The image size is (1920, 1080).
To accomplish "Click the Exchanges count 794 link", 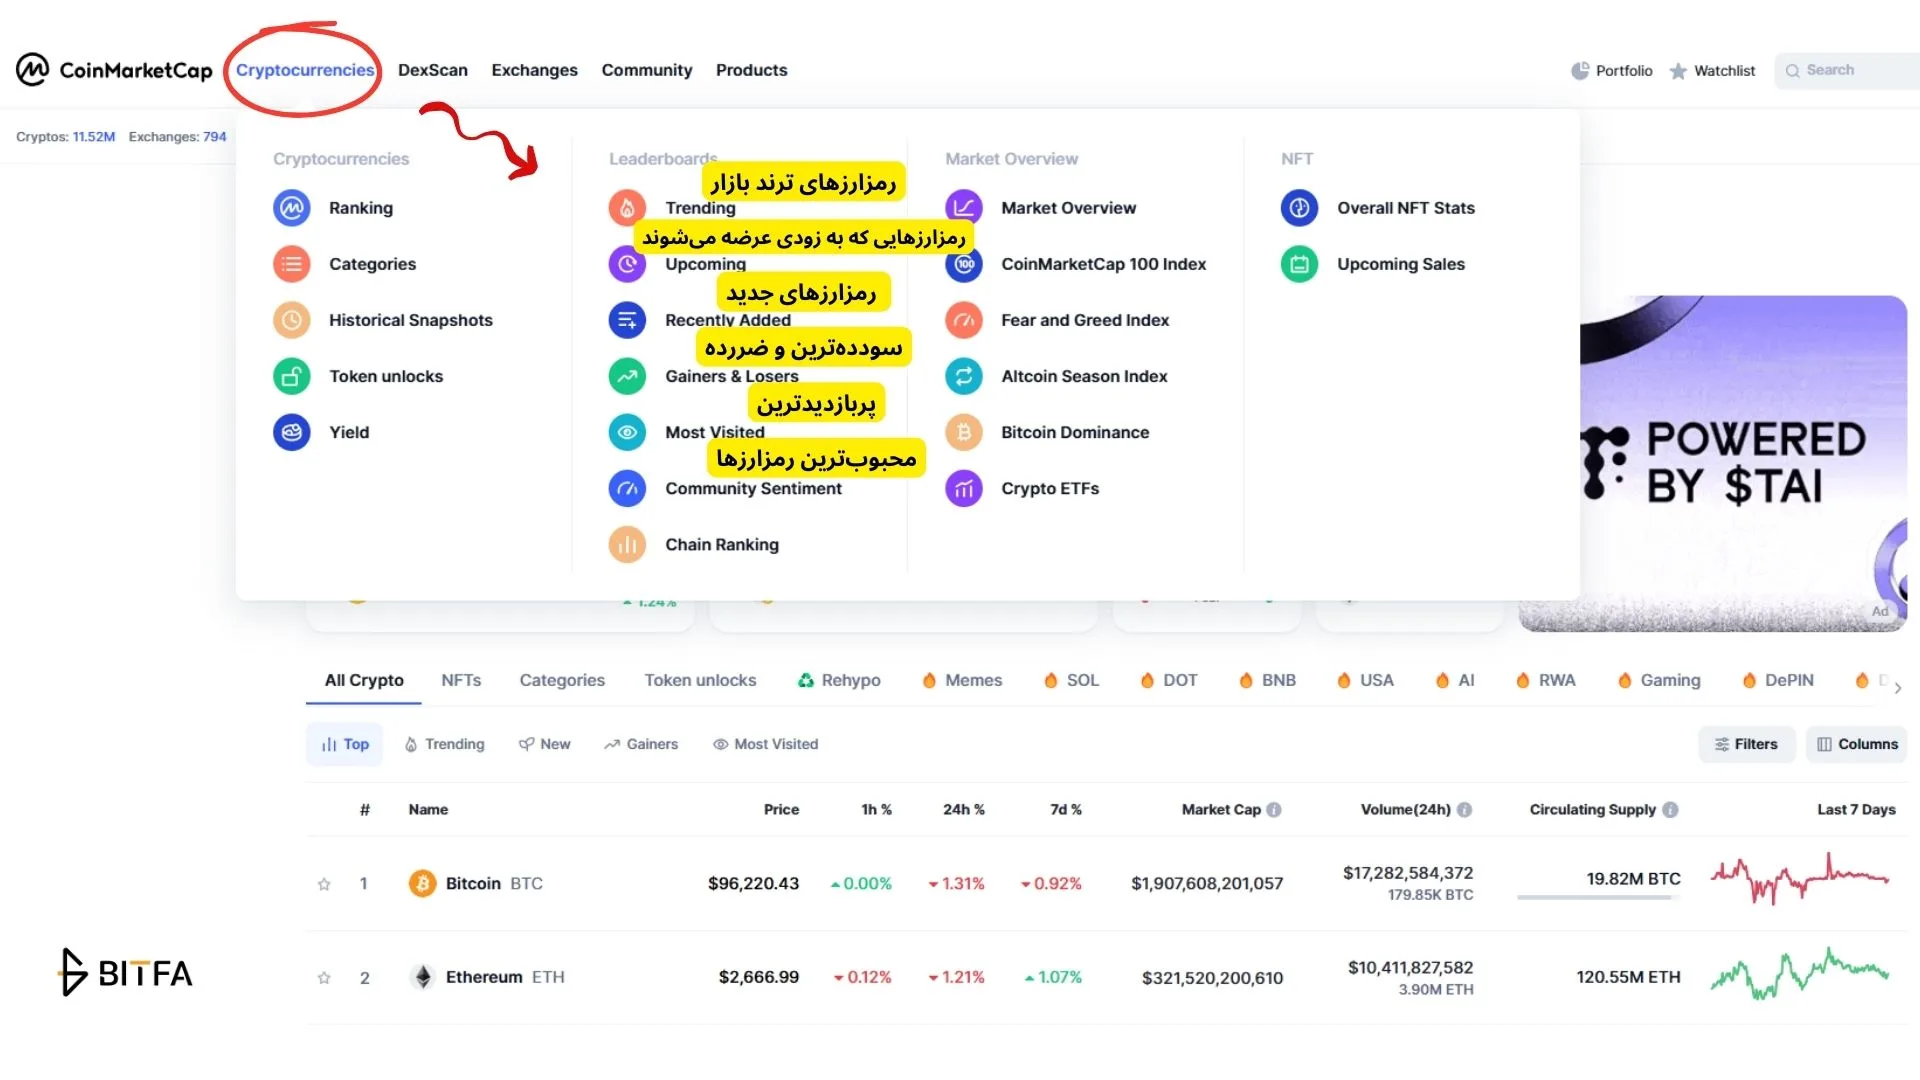I will pos(215,137).
